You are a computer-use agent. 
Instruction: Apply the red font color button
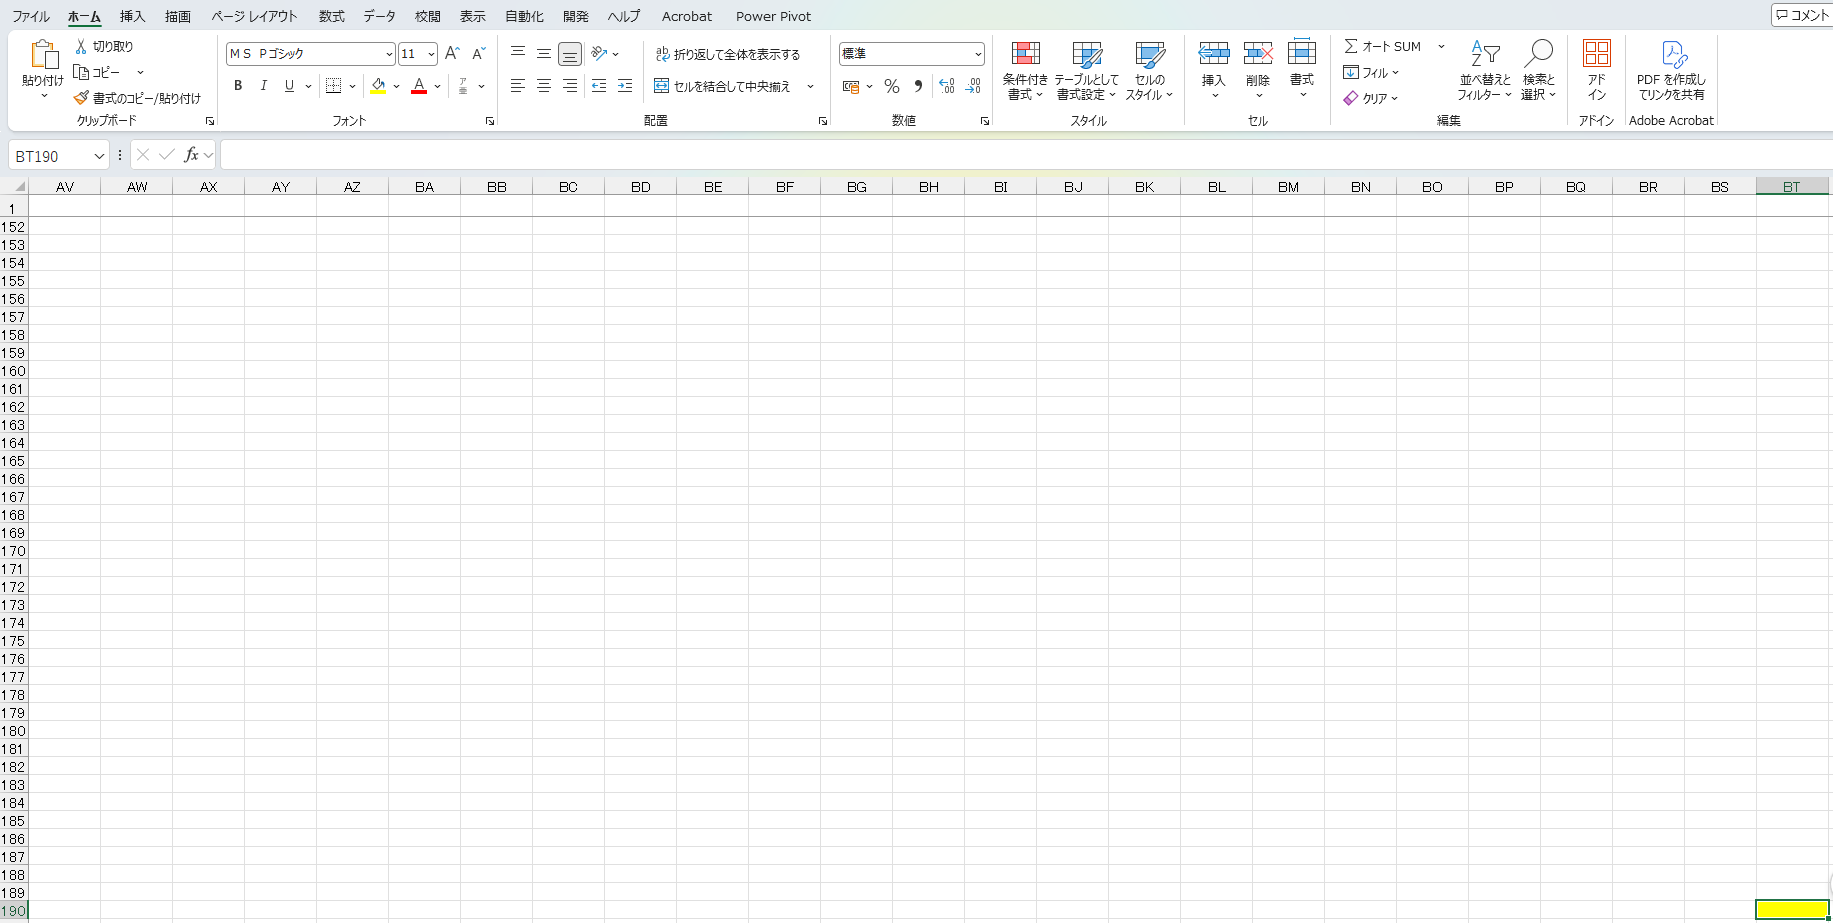419,86
